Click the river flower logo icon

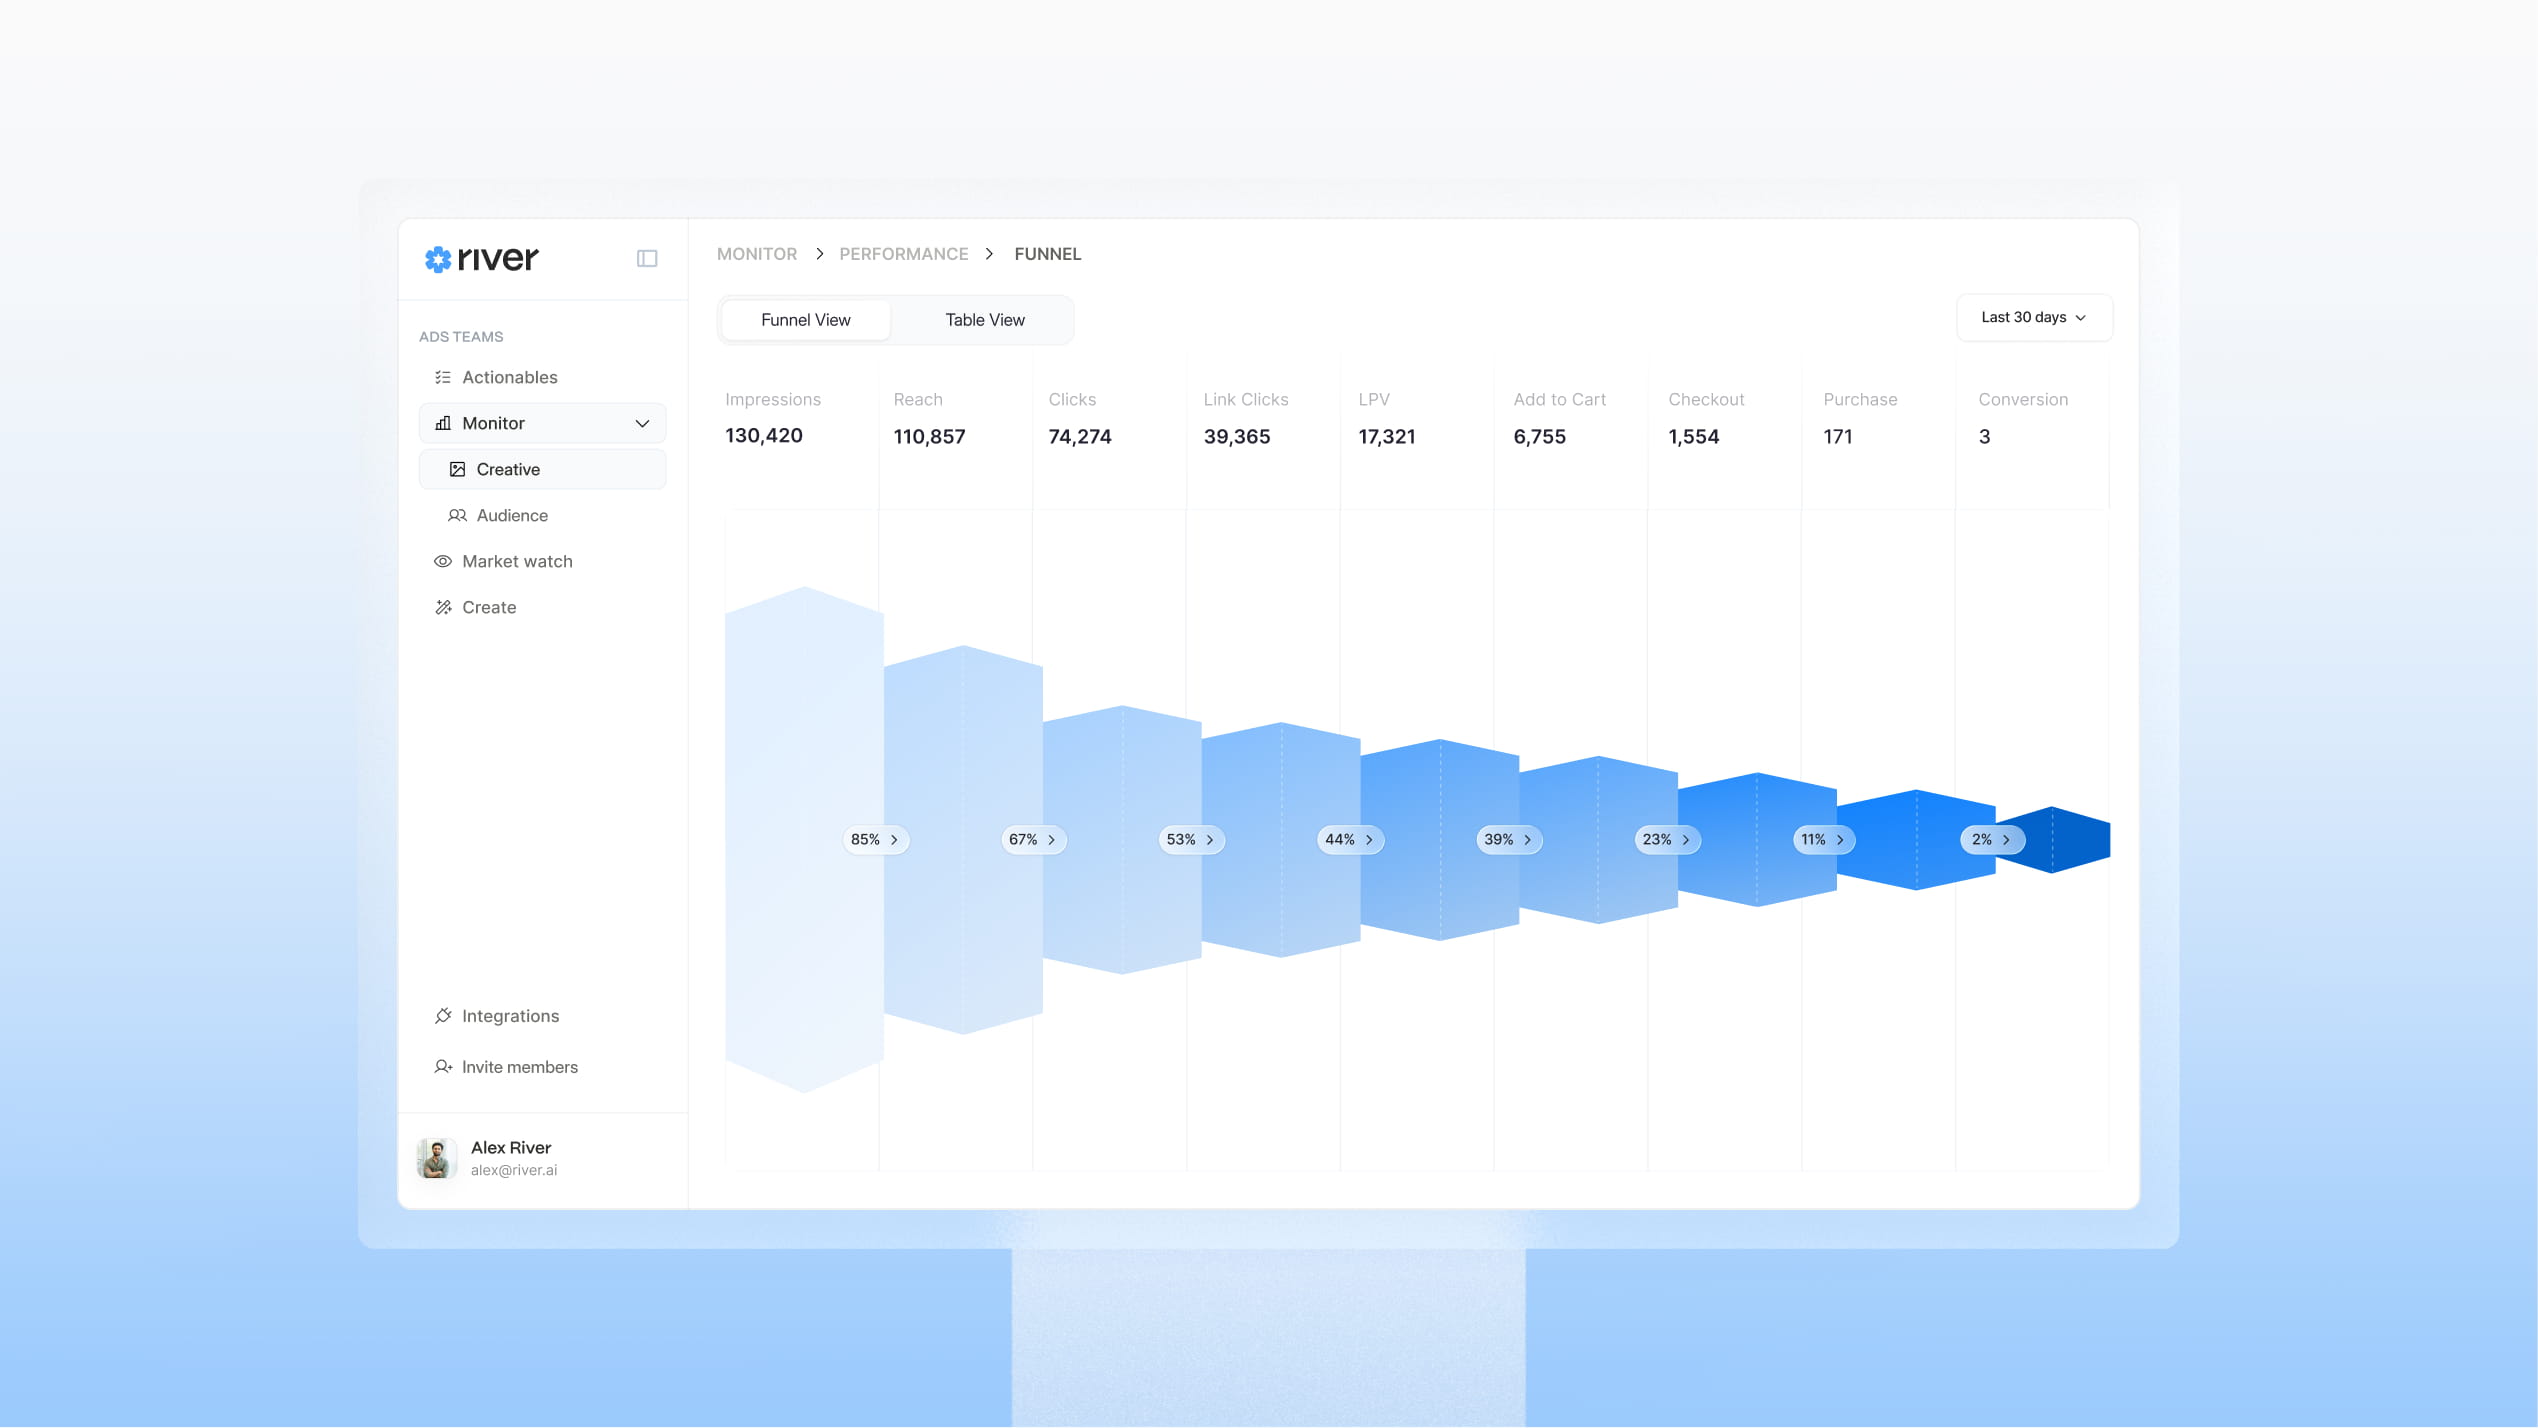(437, 259)
